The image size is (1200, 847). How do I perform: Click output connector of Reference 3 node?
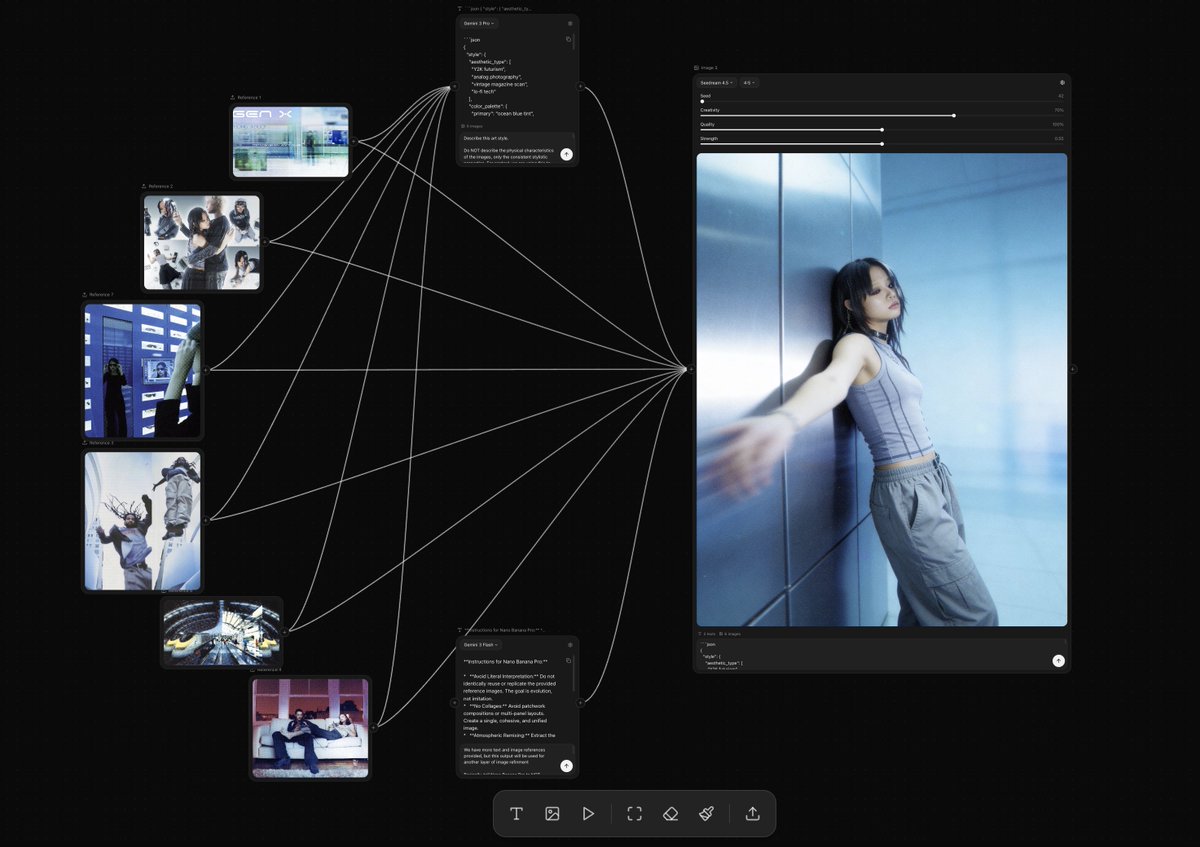click(x=206, y=520)
